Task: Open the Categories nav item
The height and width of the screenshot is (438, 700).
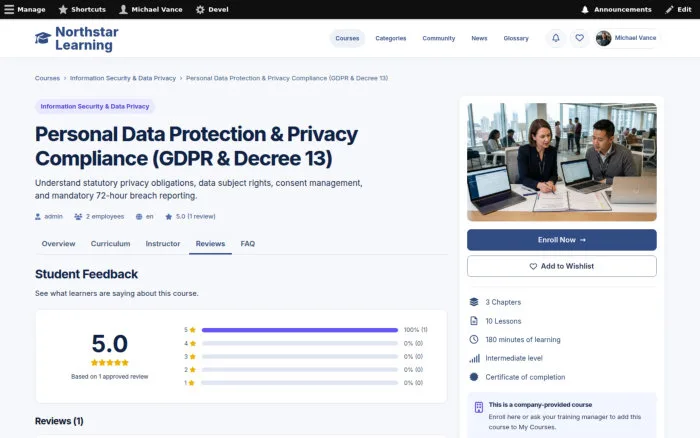Action: 391,38
